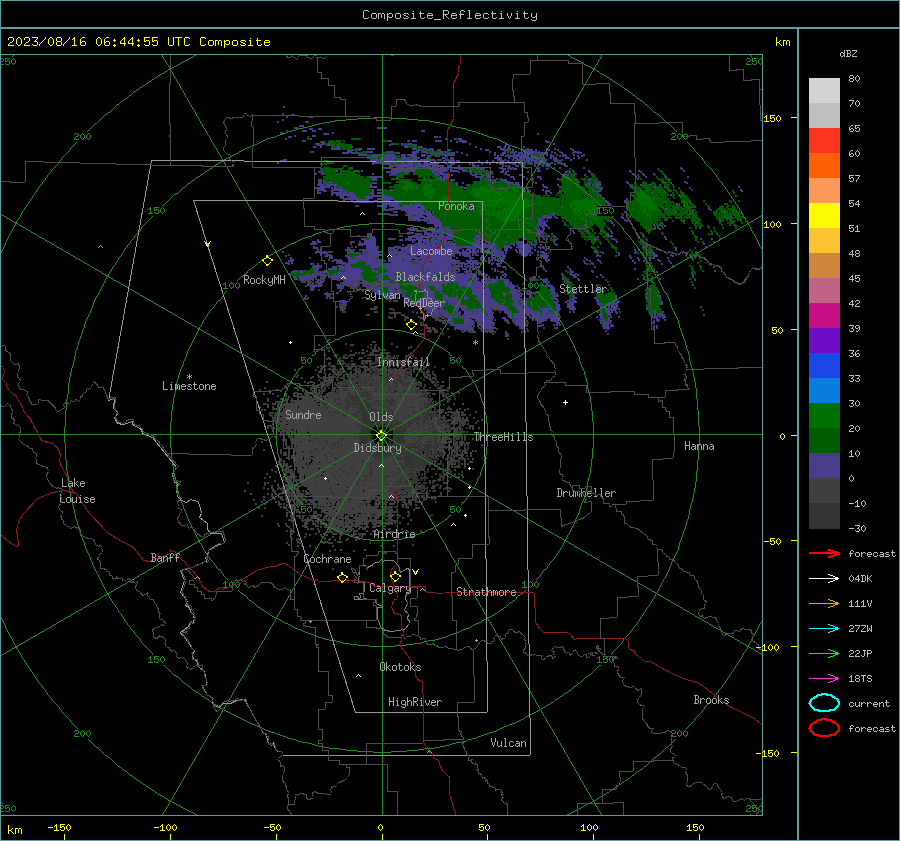Viewport: 900px width, 841px height.
Task: Select the 65 dBZ red swatch
Action: (824, 140)
